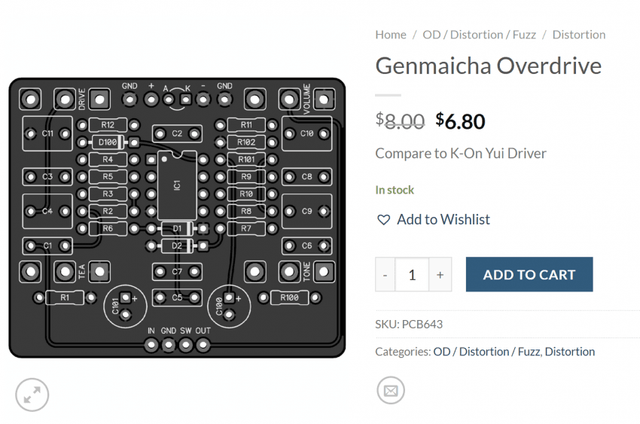
Task: Click the In stock status text
Action: pyautogui.click(x=394, y=190)
